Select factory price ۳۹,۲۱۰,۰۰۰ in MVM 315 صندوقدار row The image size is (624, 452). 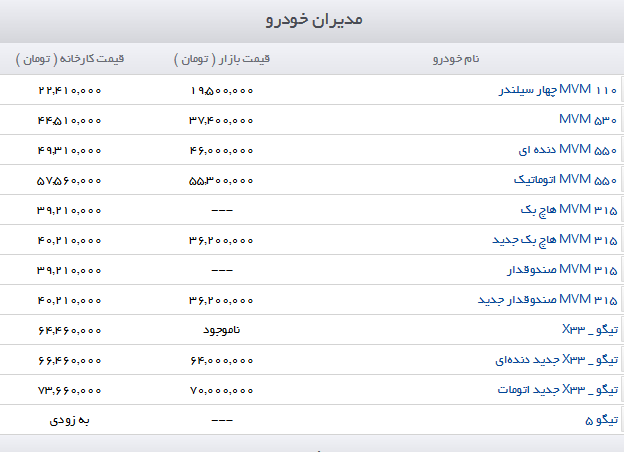point(69,271)
